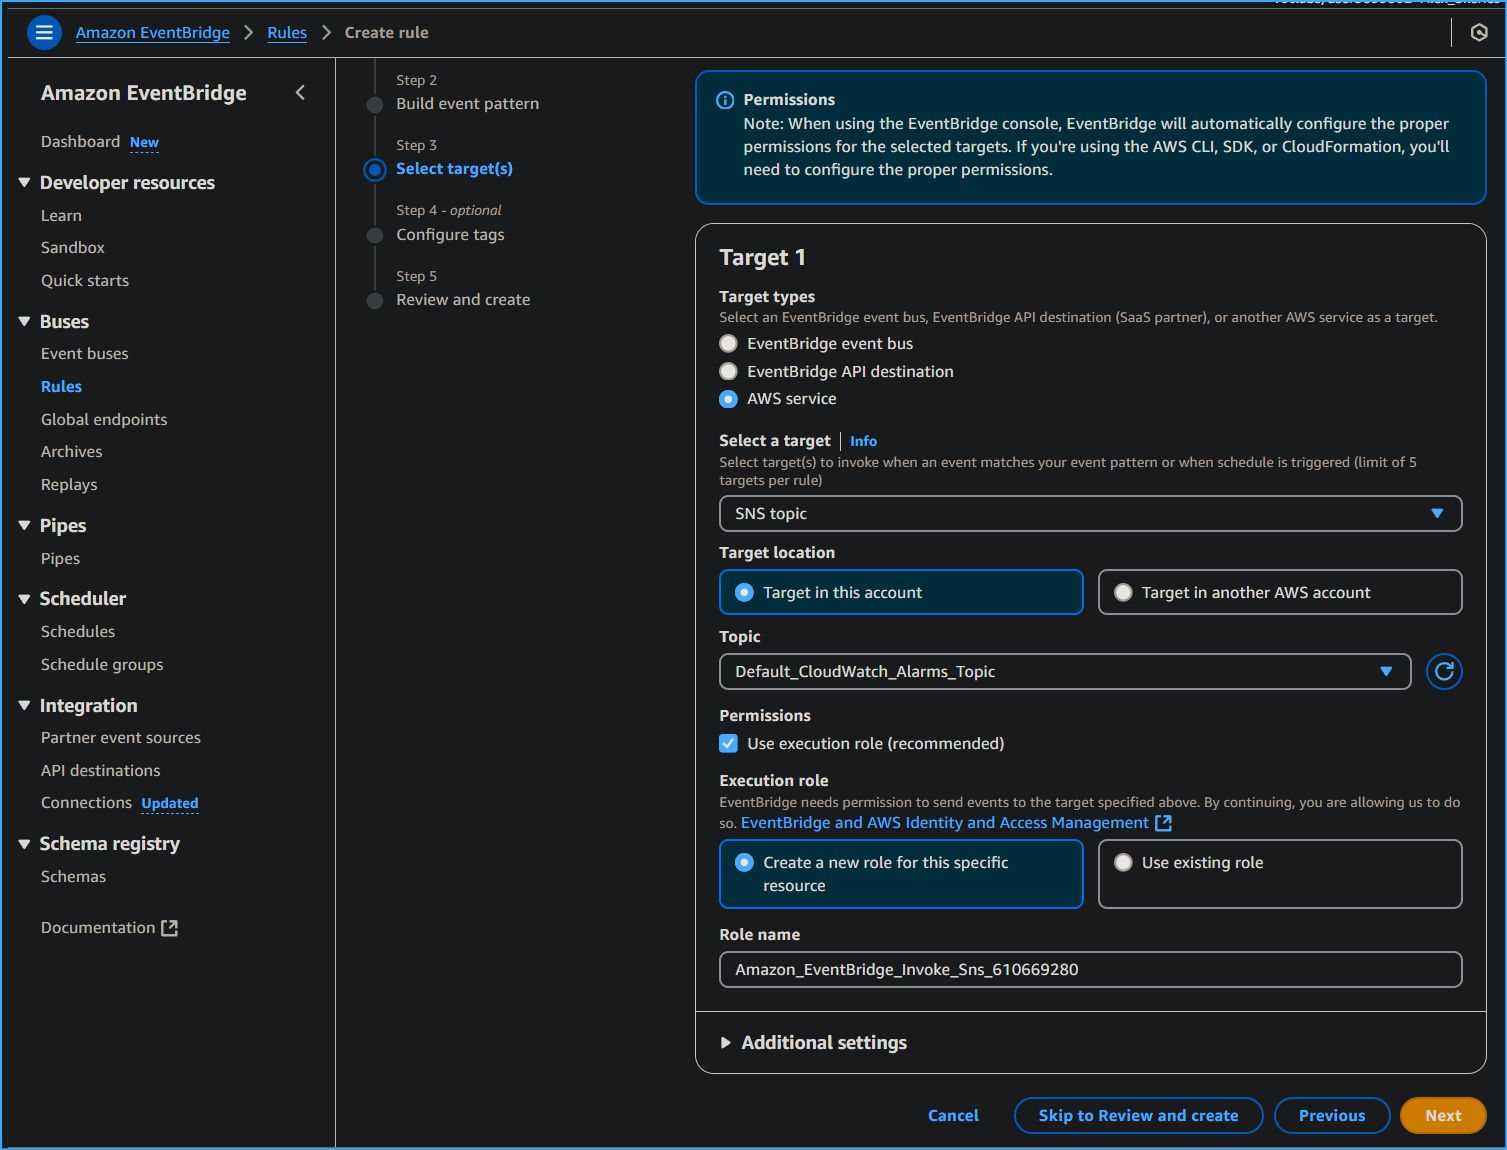Select EventBridge API destination target type
Screen dimensions: 1507x1150
pyautogui.click(x=728, y=371)
